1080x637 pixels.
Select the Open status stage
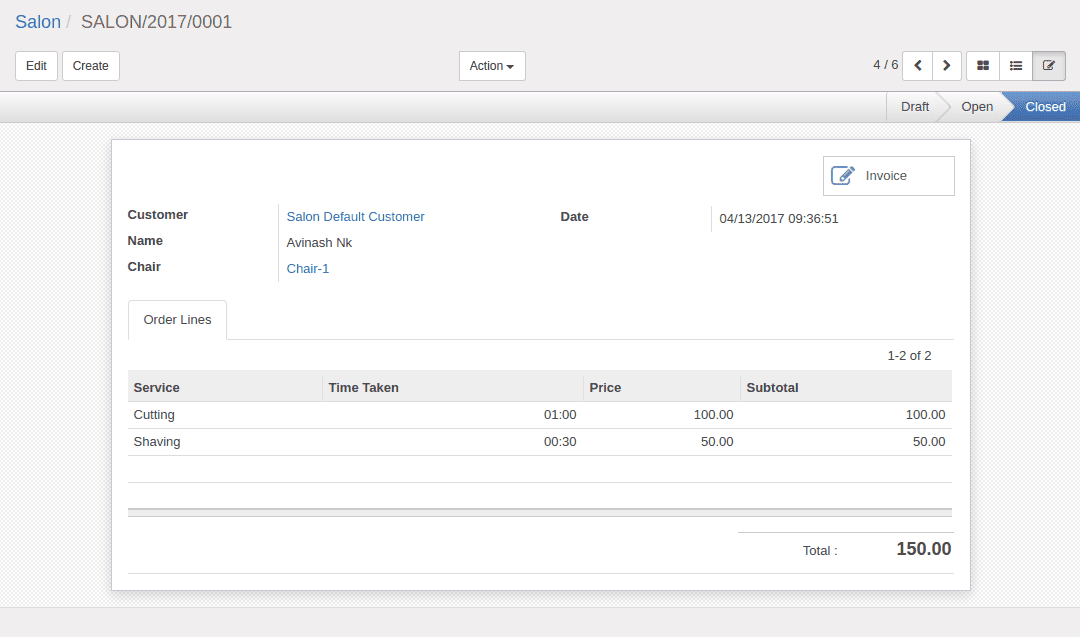pyautogui.click(x=977, y=107)
